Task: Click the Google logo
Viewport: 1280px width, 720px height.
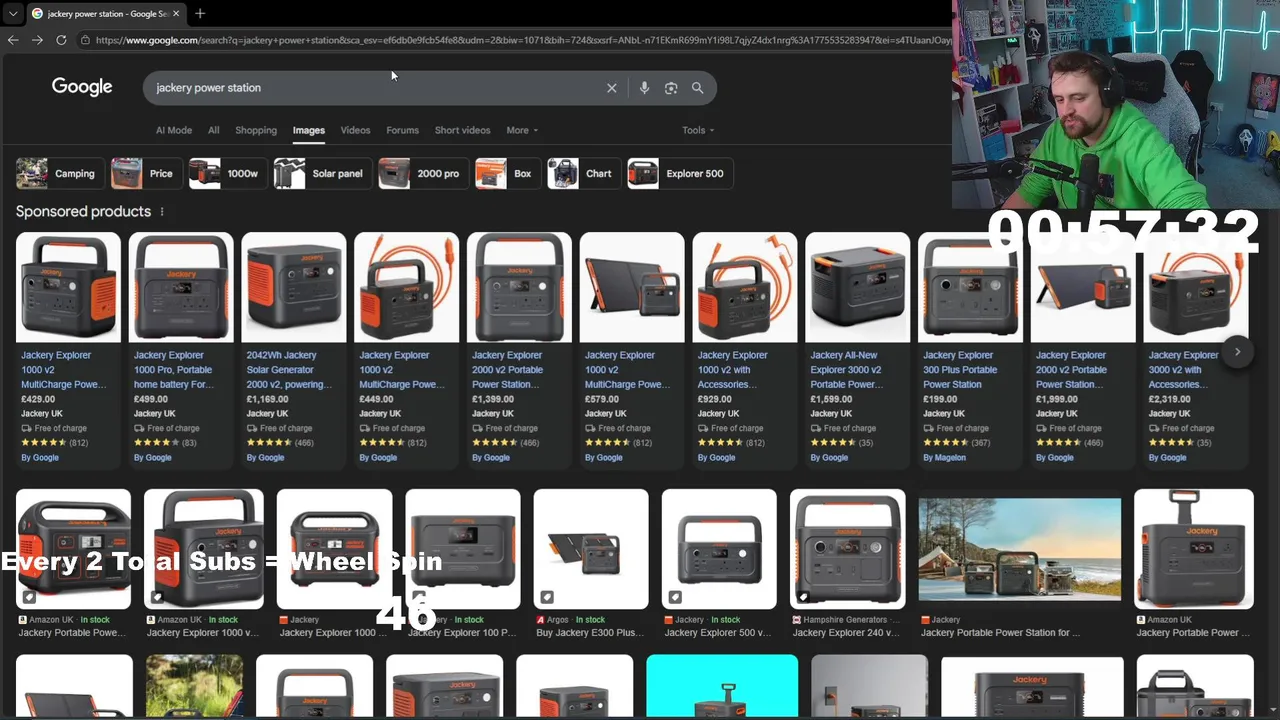Action: coord(82,87)
